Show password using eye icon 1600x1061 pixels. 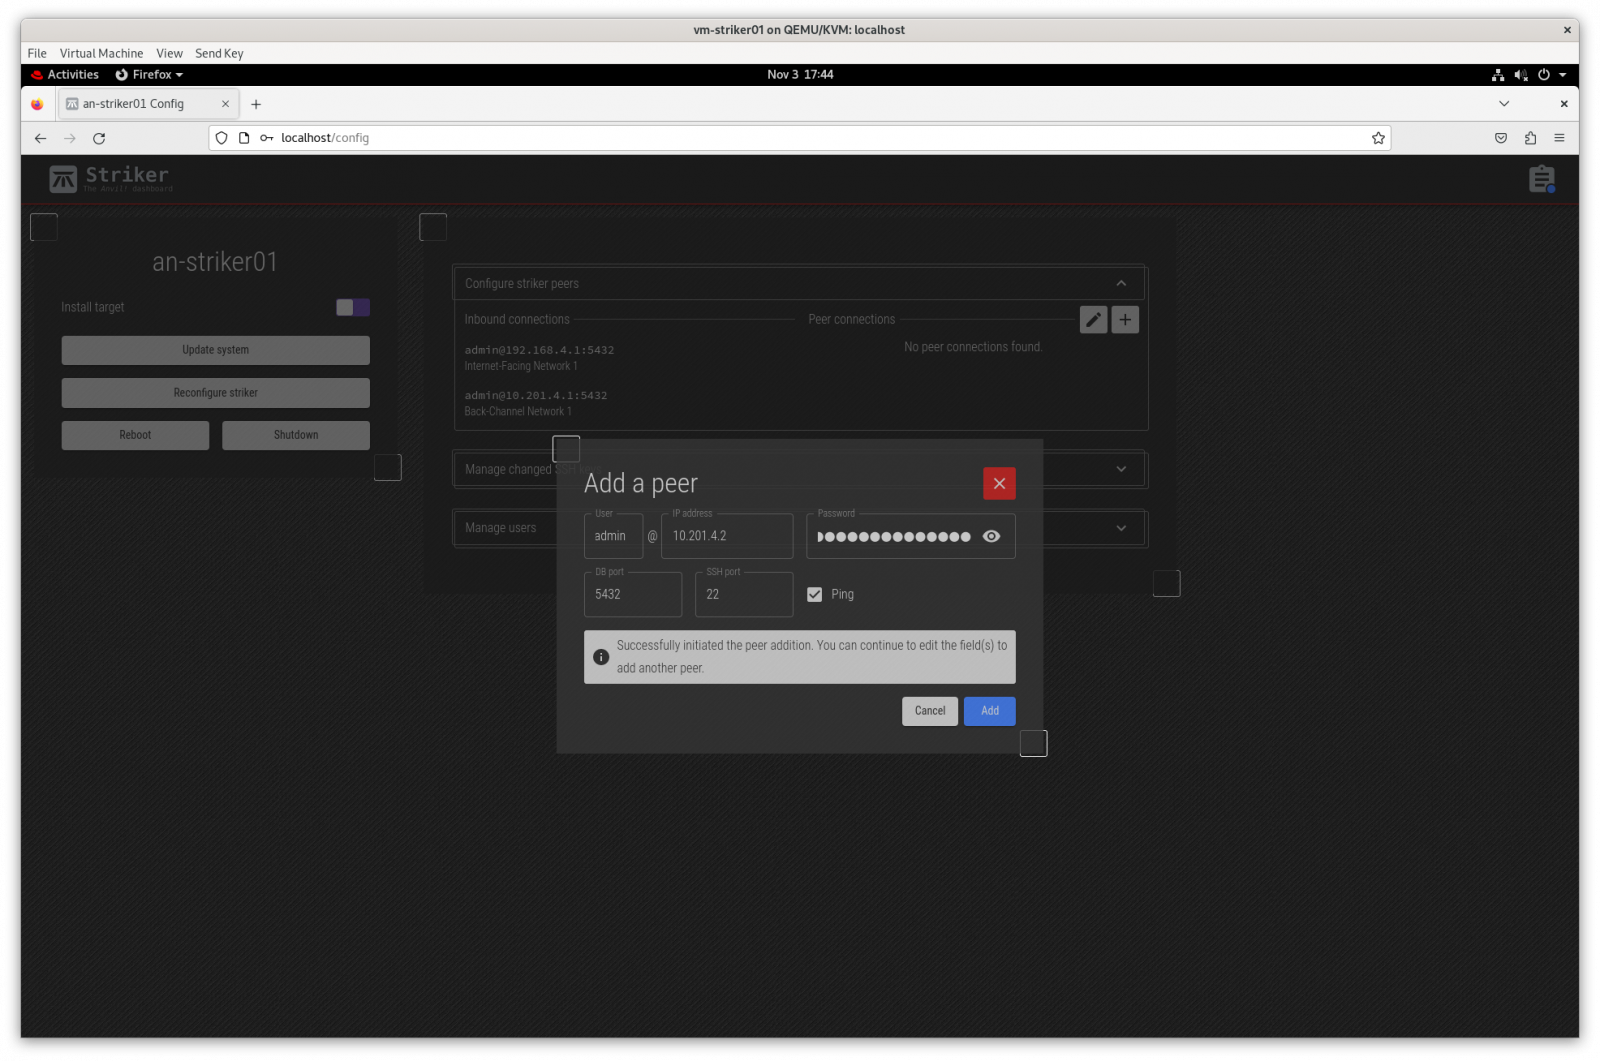(991, 537)
